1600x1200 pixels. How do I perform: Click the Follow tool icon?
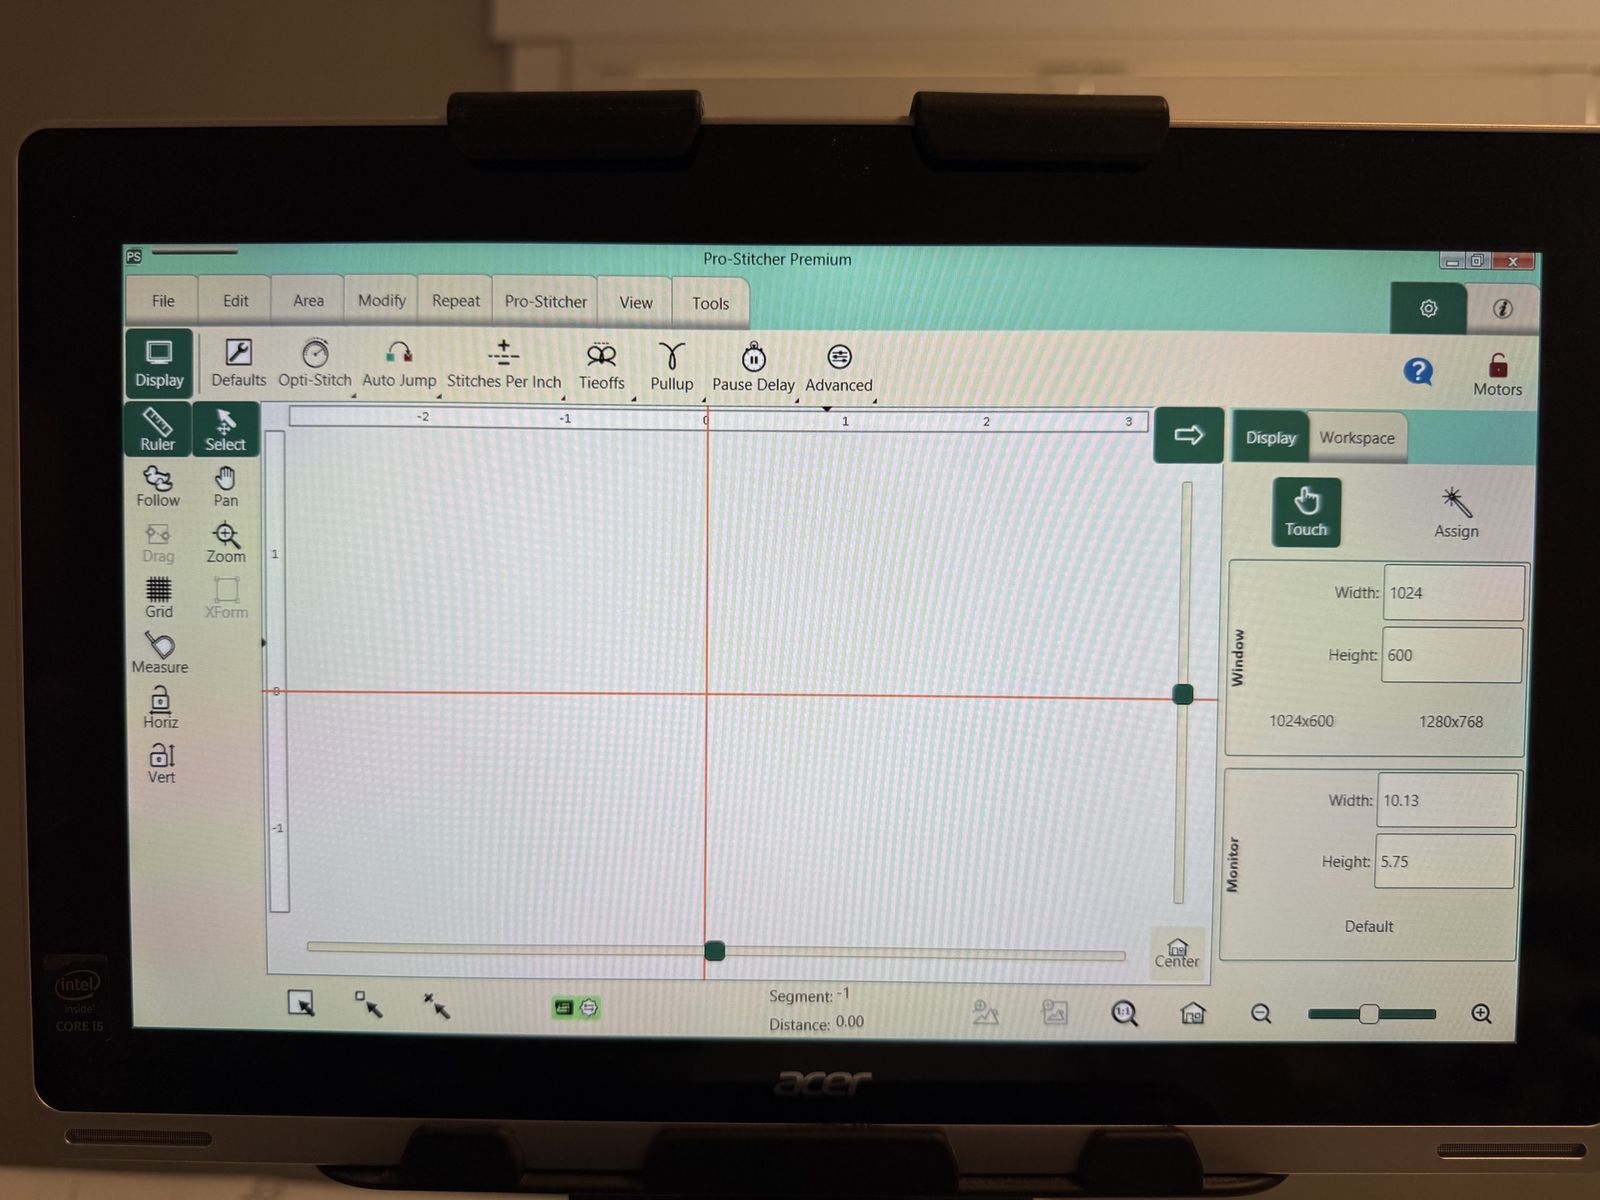[158, 485]
